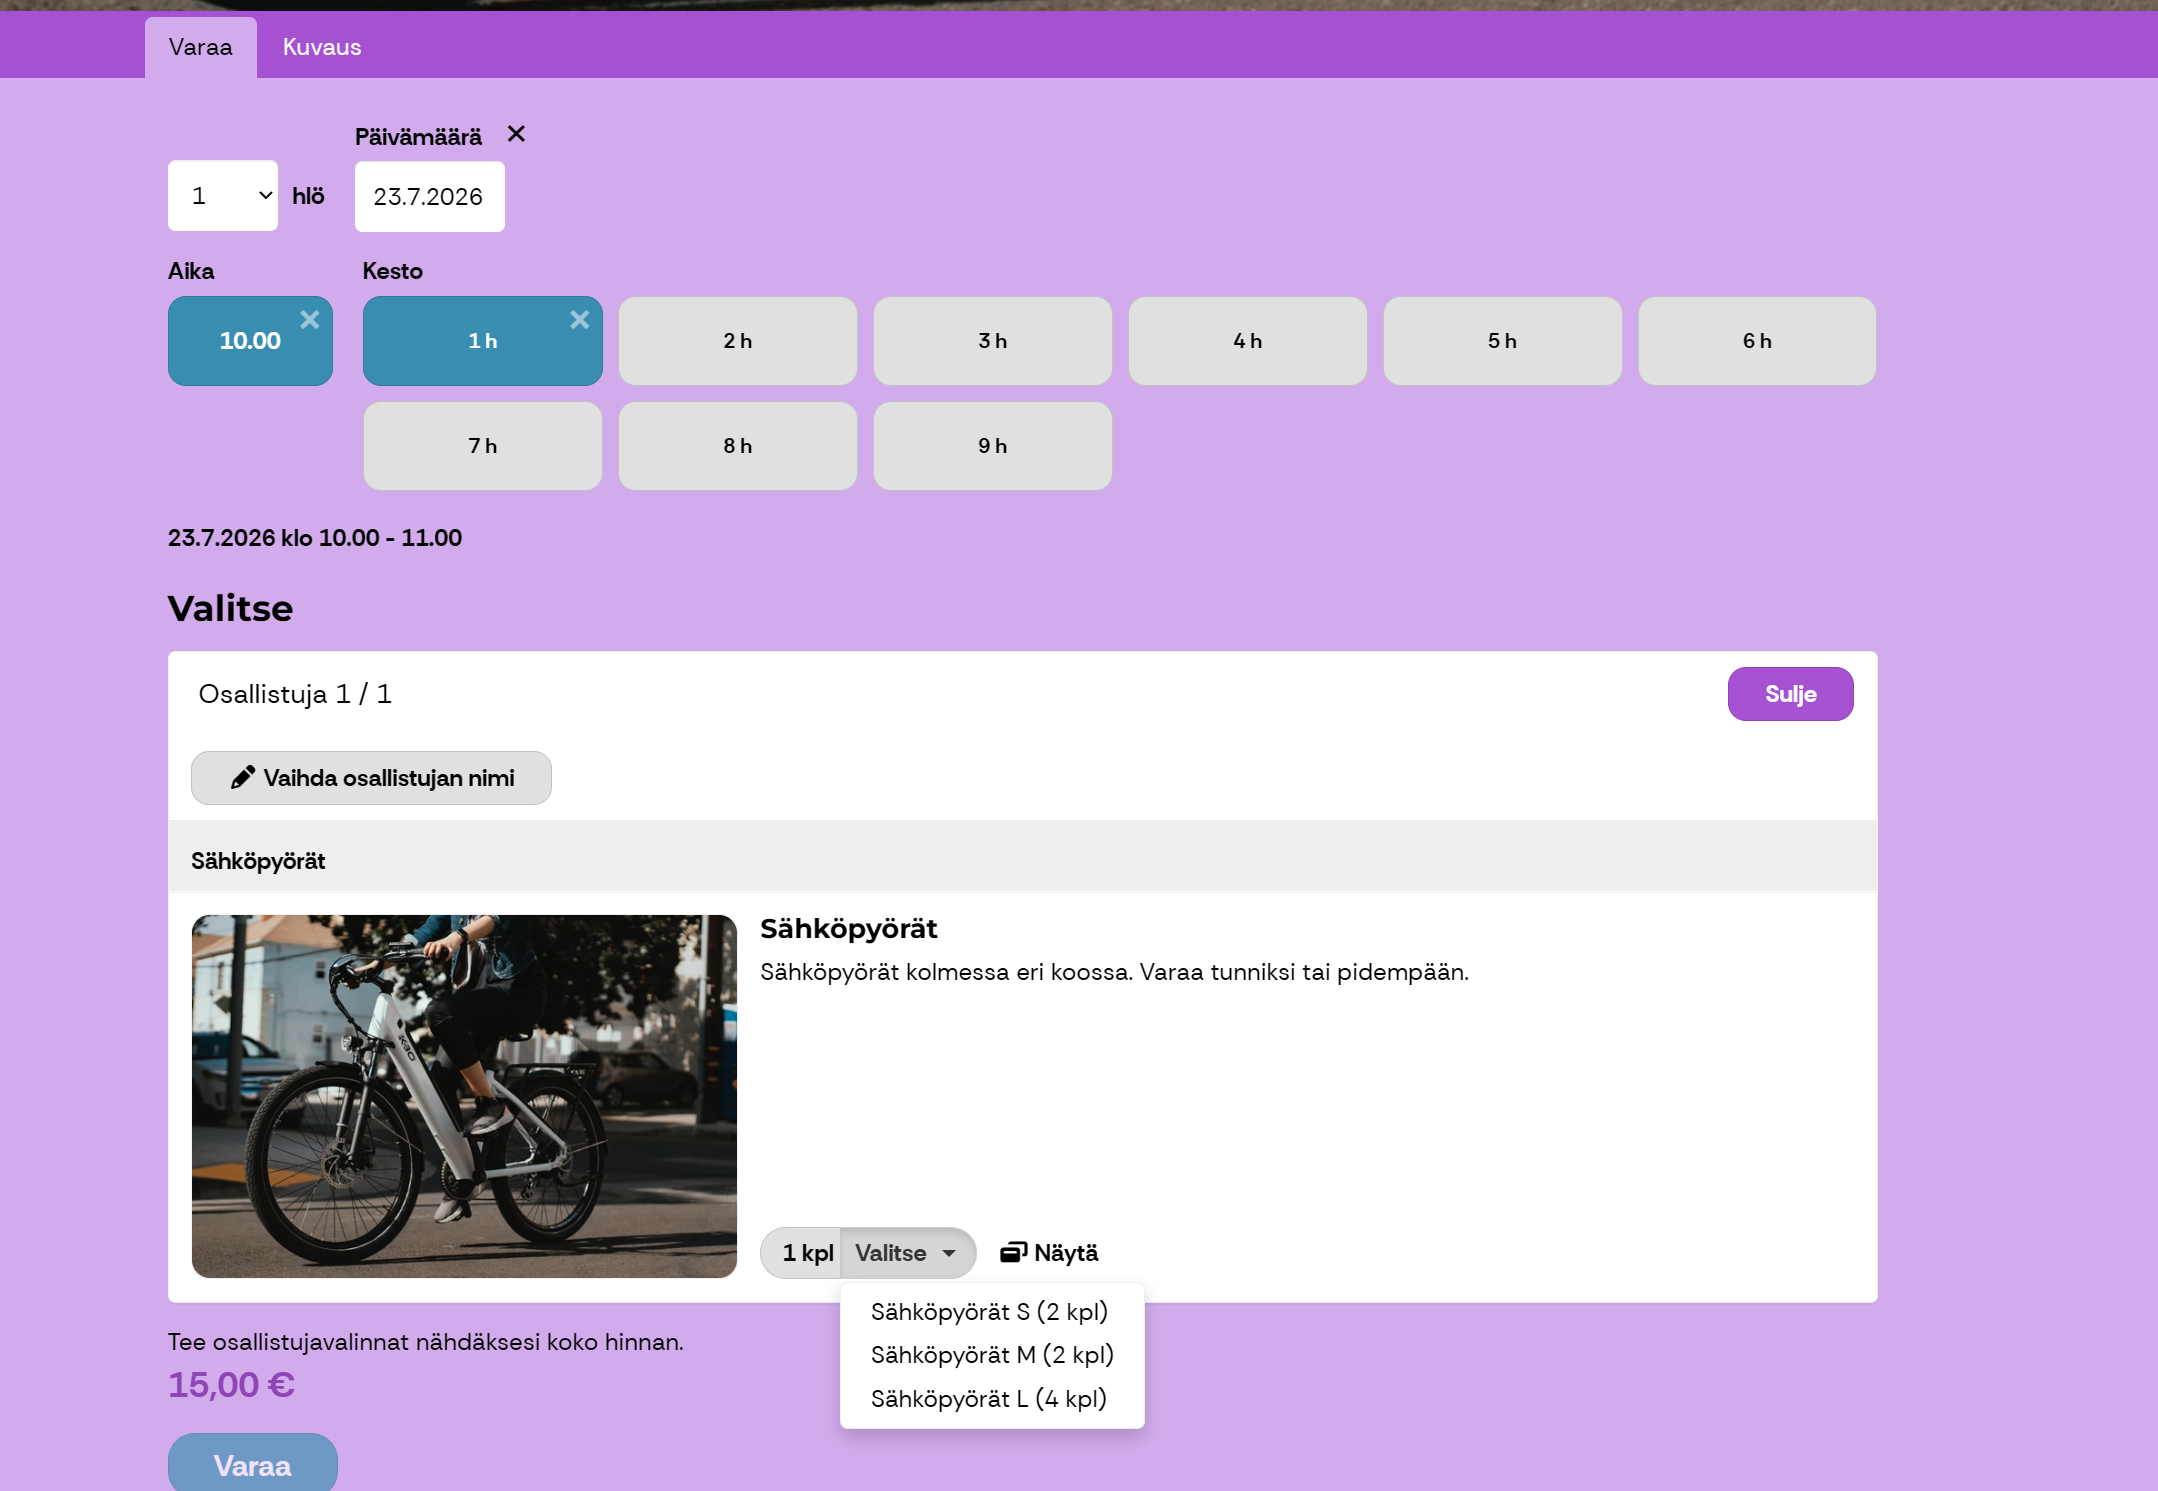Image resolution: width=2158 pixels, height=1491 pixels.
Task: Click the bottom Varaa booking button
Action: point(253,1464)
